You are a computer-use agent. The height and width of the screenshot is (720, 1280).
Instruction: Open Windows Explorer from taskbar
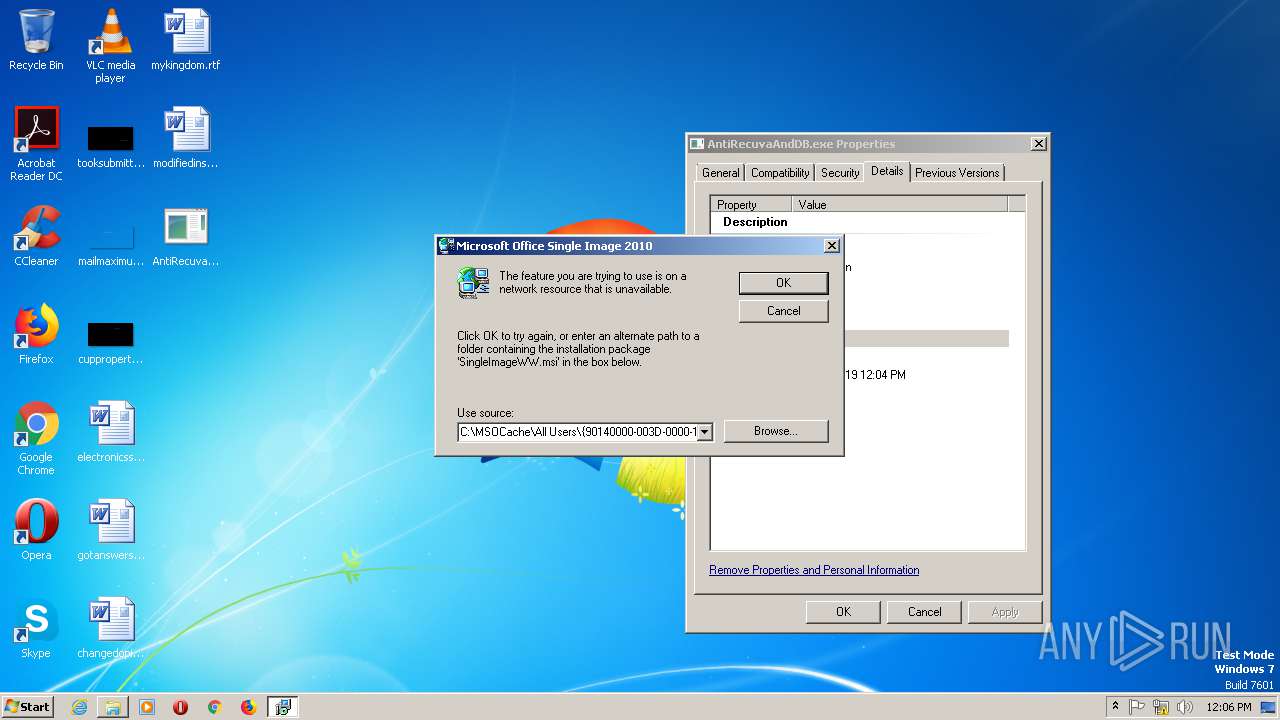click(113, 707)
